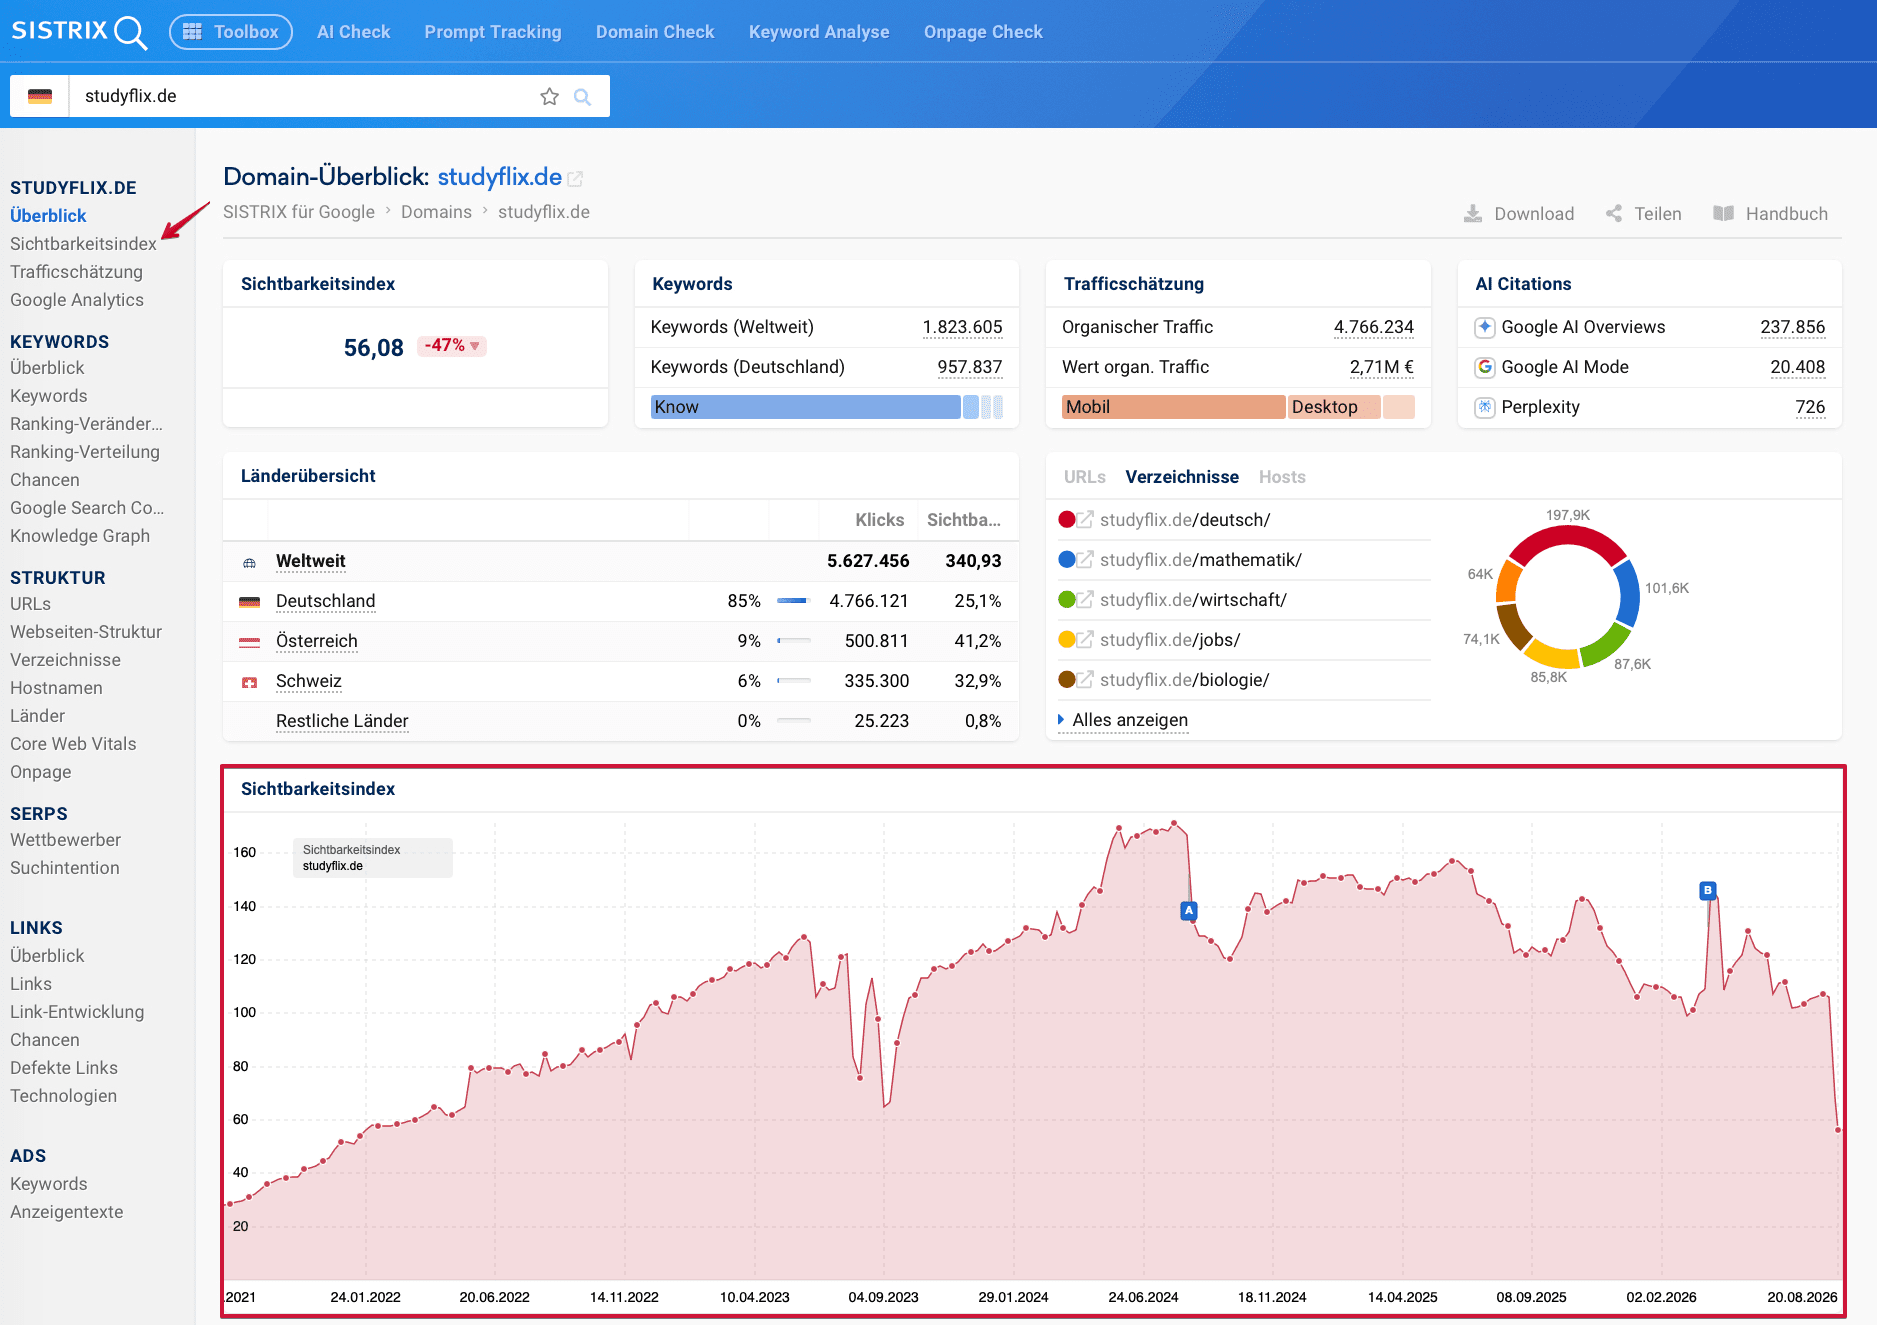Open Wettbewerber in the sidebar
Image resolution: width=1877 pixels, height=1325 pixels.
(x=65, y=840)
